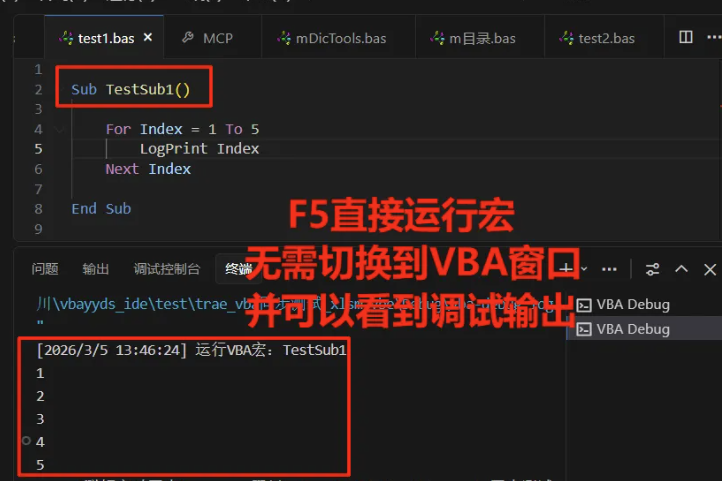Select the first VBA Debug terminal

(x=644, y=304)
